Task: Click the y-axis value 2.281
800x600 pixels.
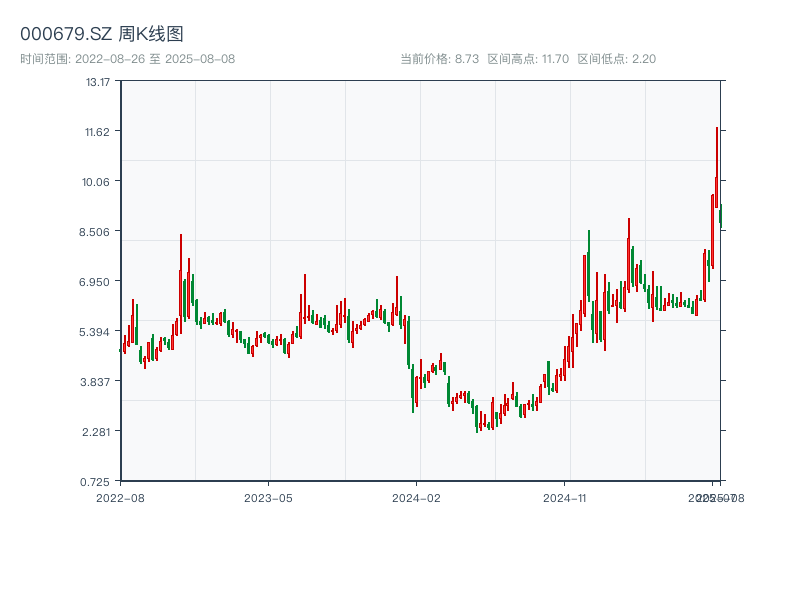Action: [96, 432]
